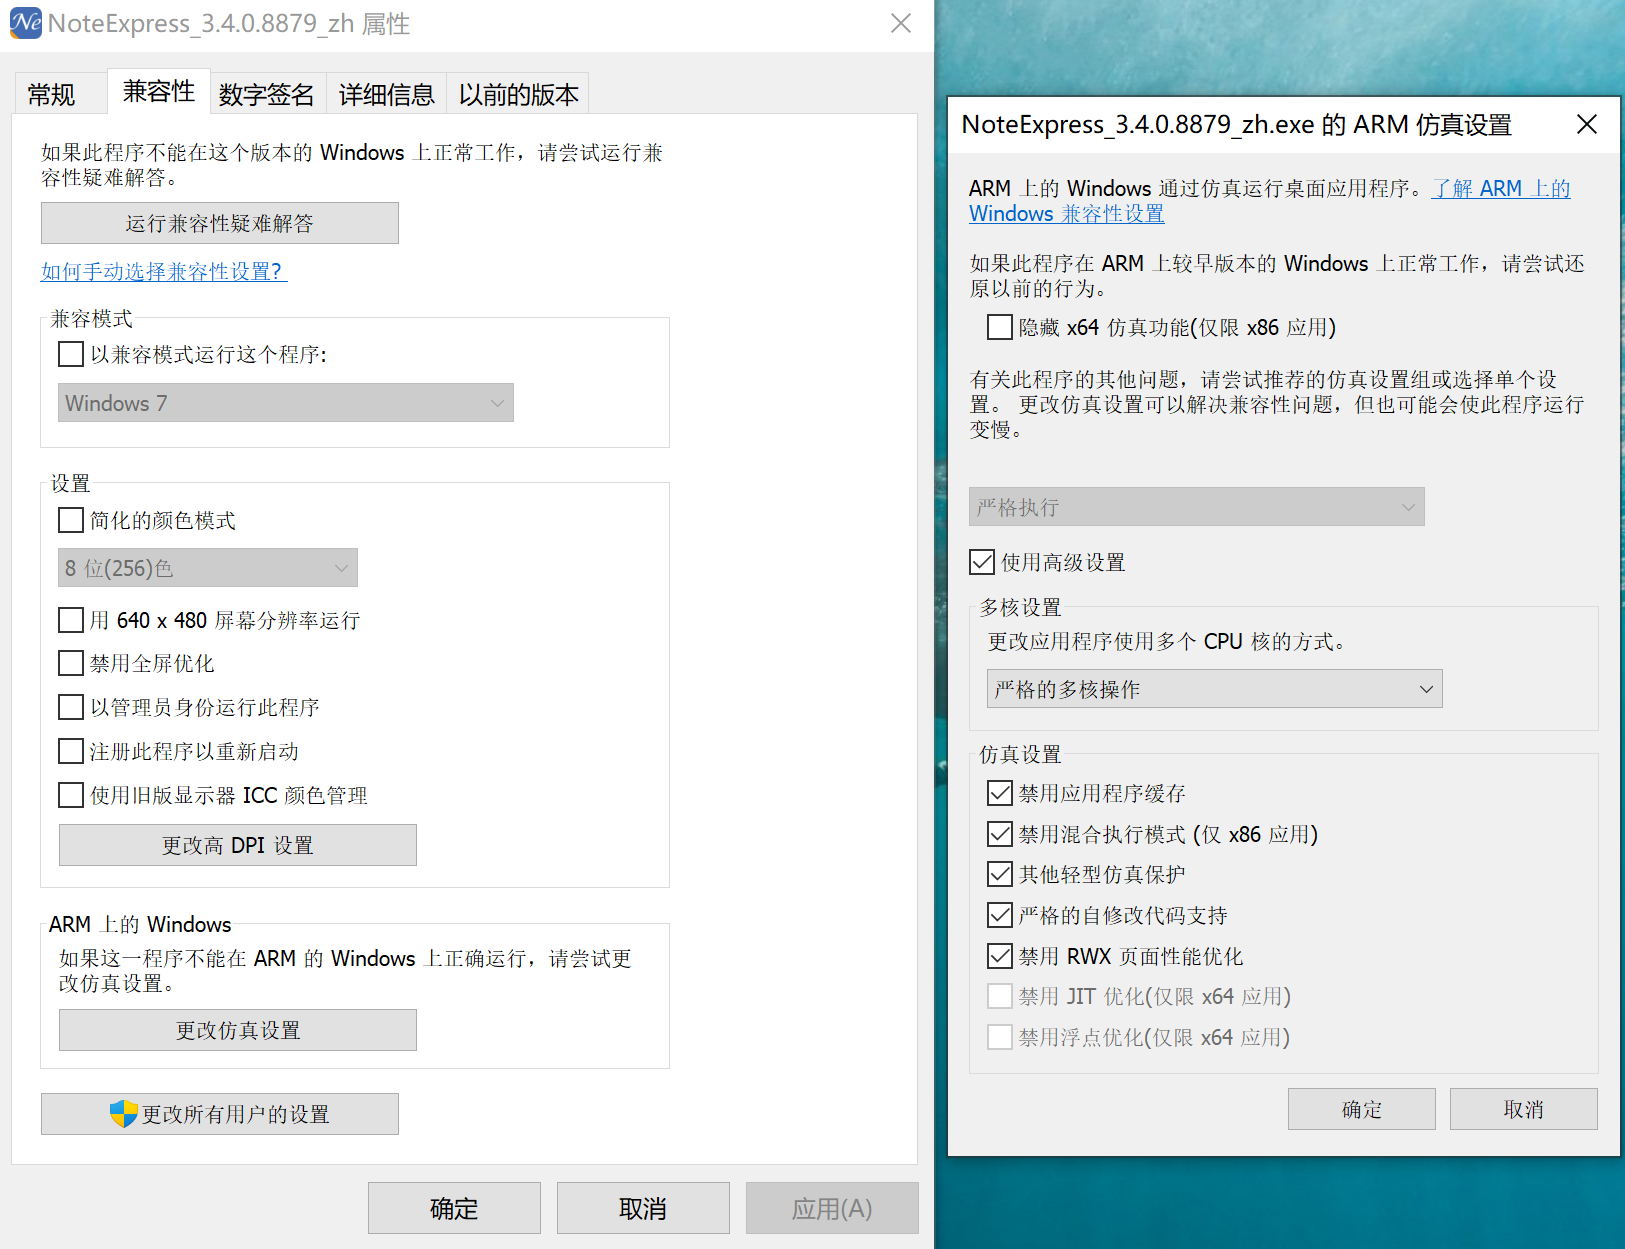Click 更改所有用户的设置 button

pos(220,1114)
